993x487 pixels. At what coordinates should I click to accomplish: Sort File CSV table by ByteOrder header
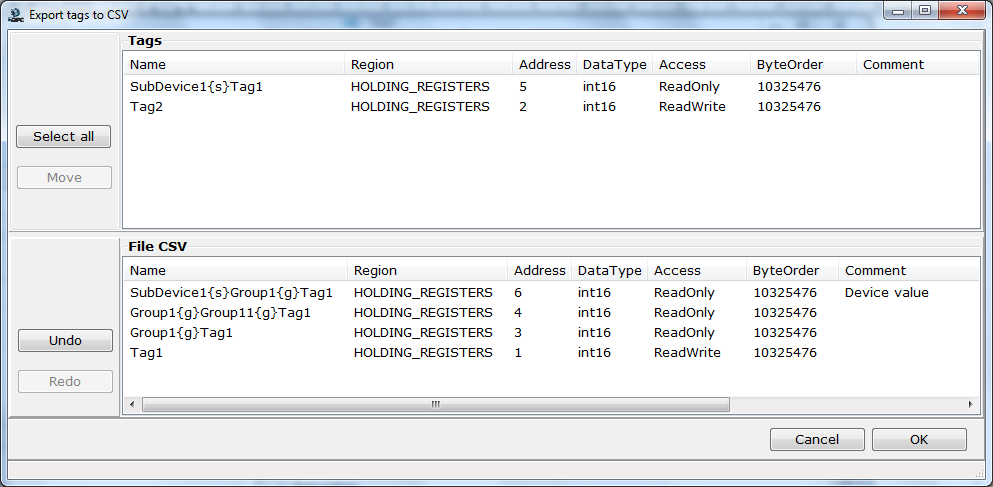coord(792,271)
